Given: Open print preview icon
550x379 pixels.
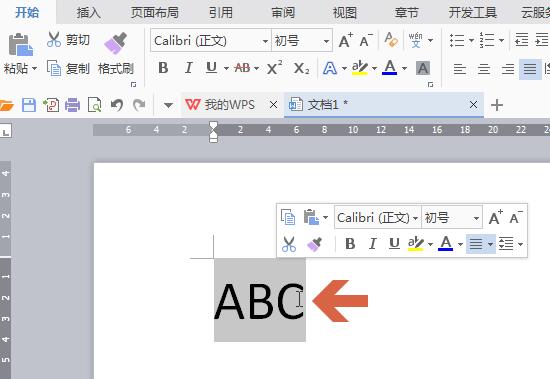Looking at the screenshot, I should (x=94, y=105).
